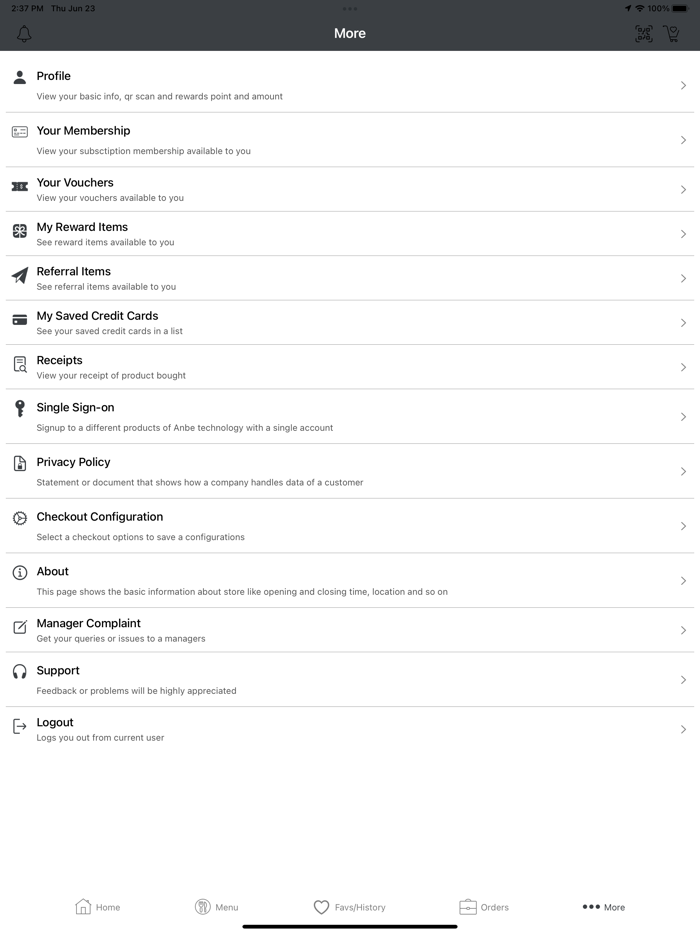Switch to the Home tab

pyautogui.click(x=98, y=907)
